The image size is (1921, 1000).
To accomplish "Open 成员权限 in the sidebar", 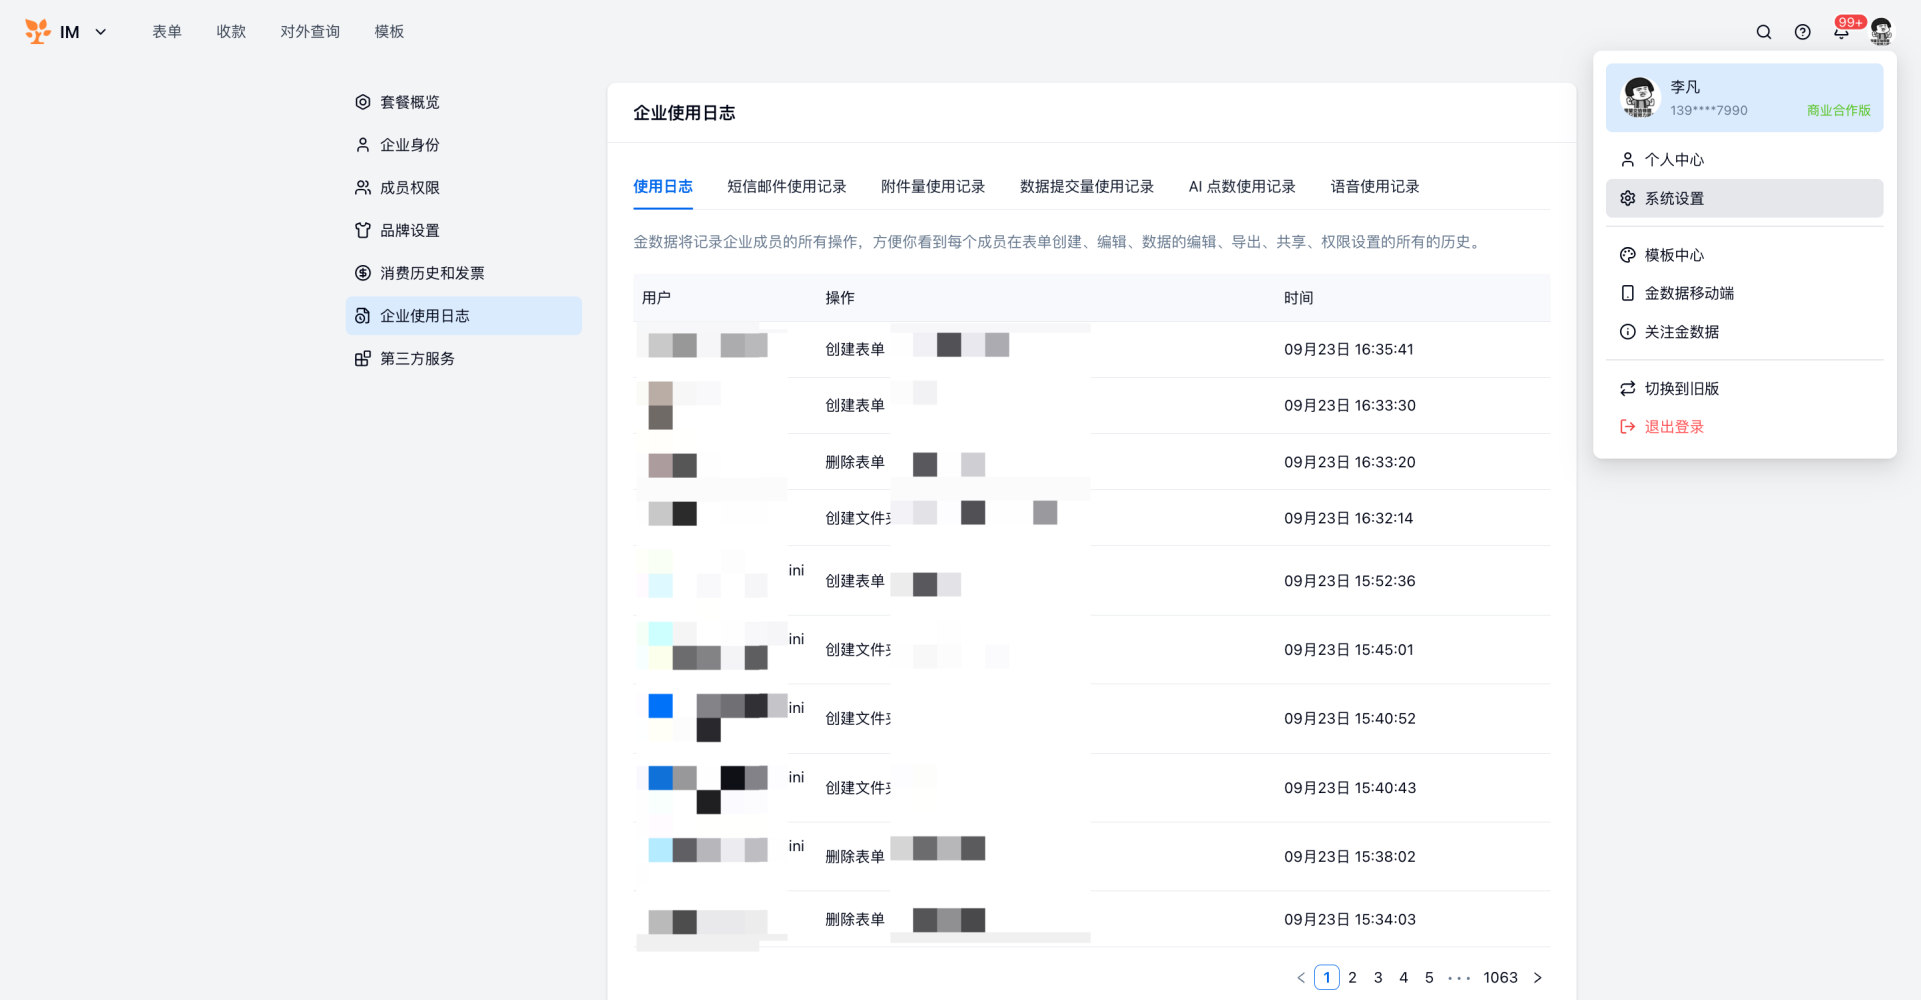I will tap(409, 188).
